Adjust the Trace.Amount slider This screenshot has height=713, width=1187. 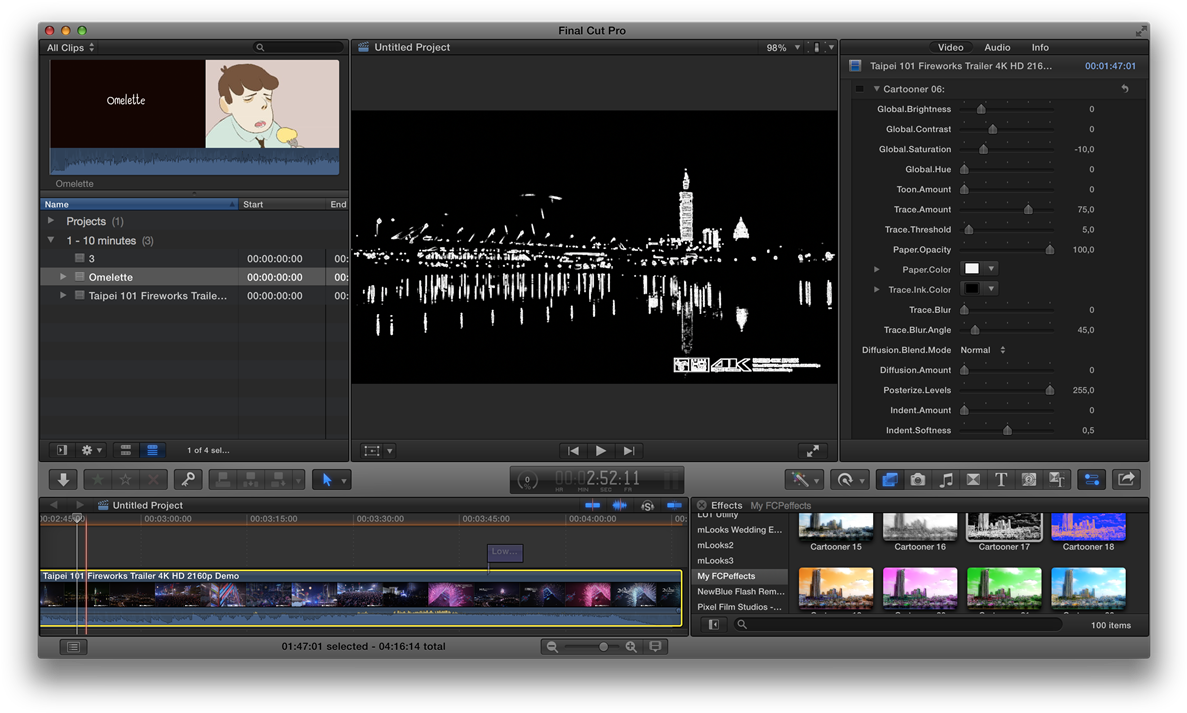(1028, 209)
